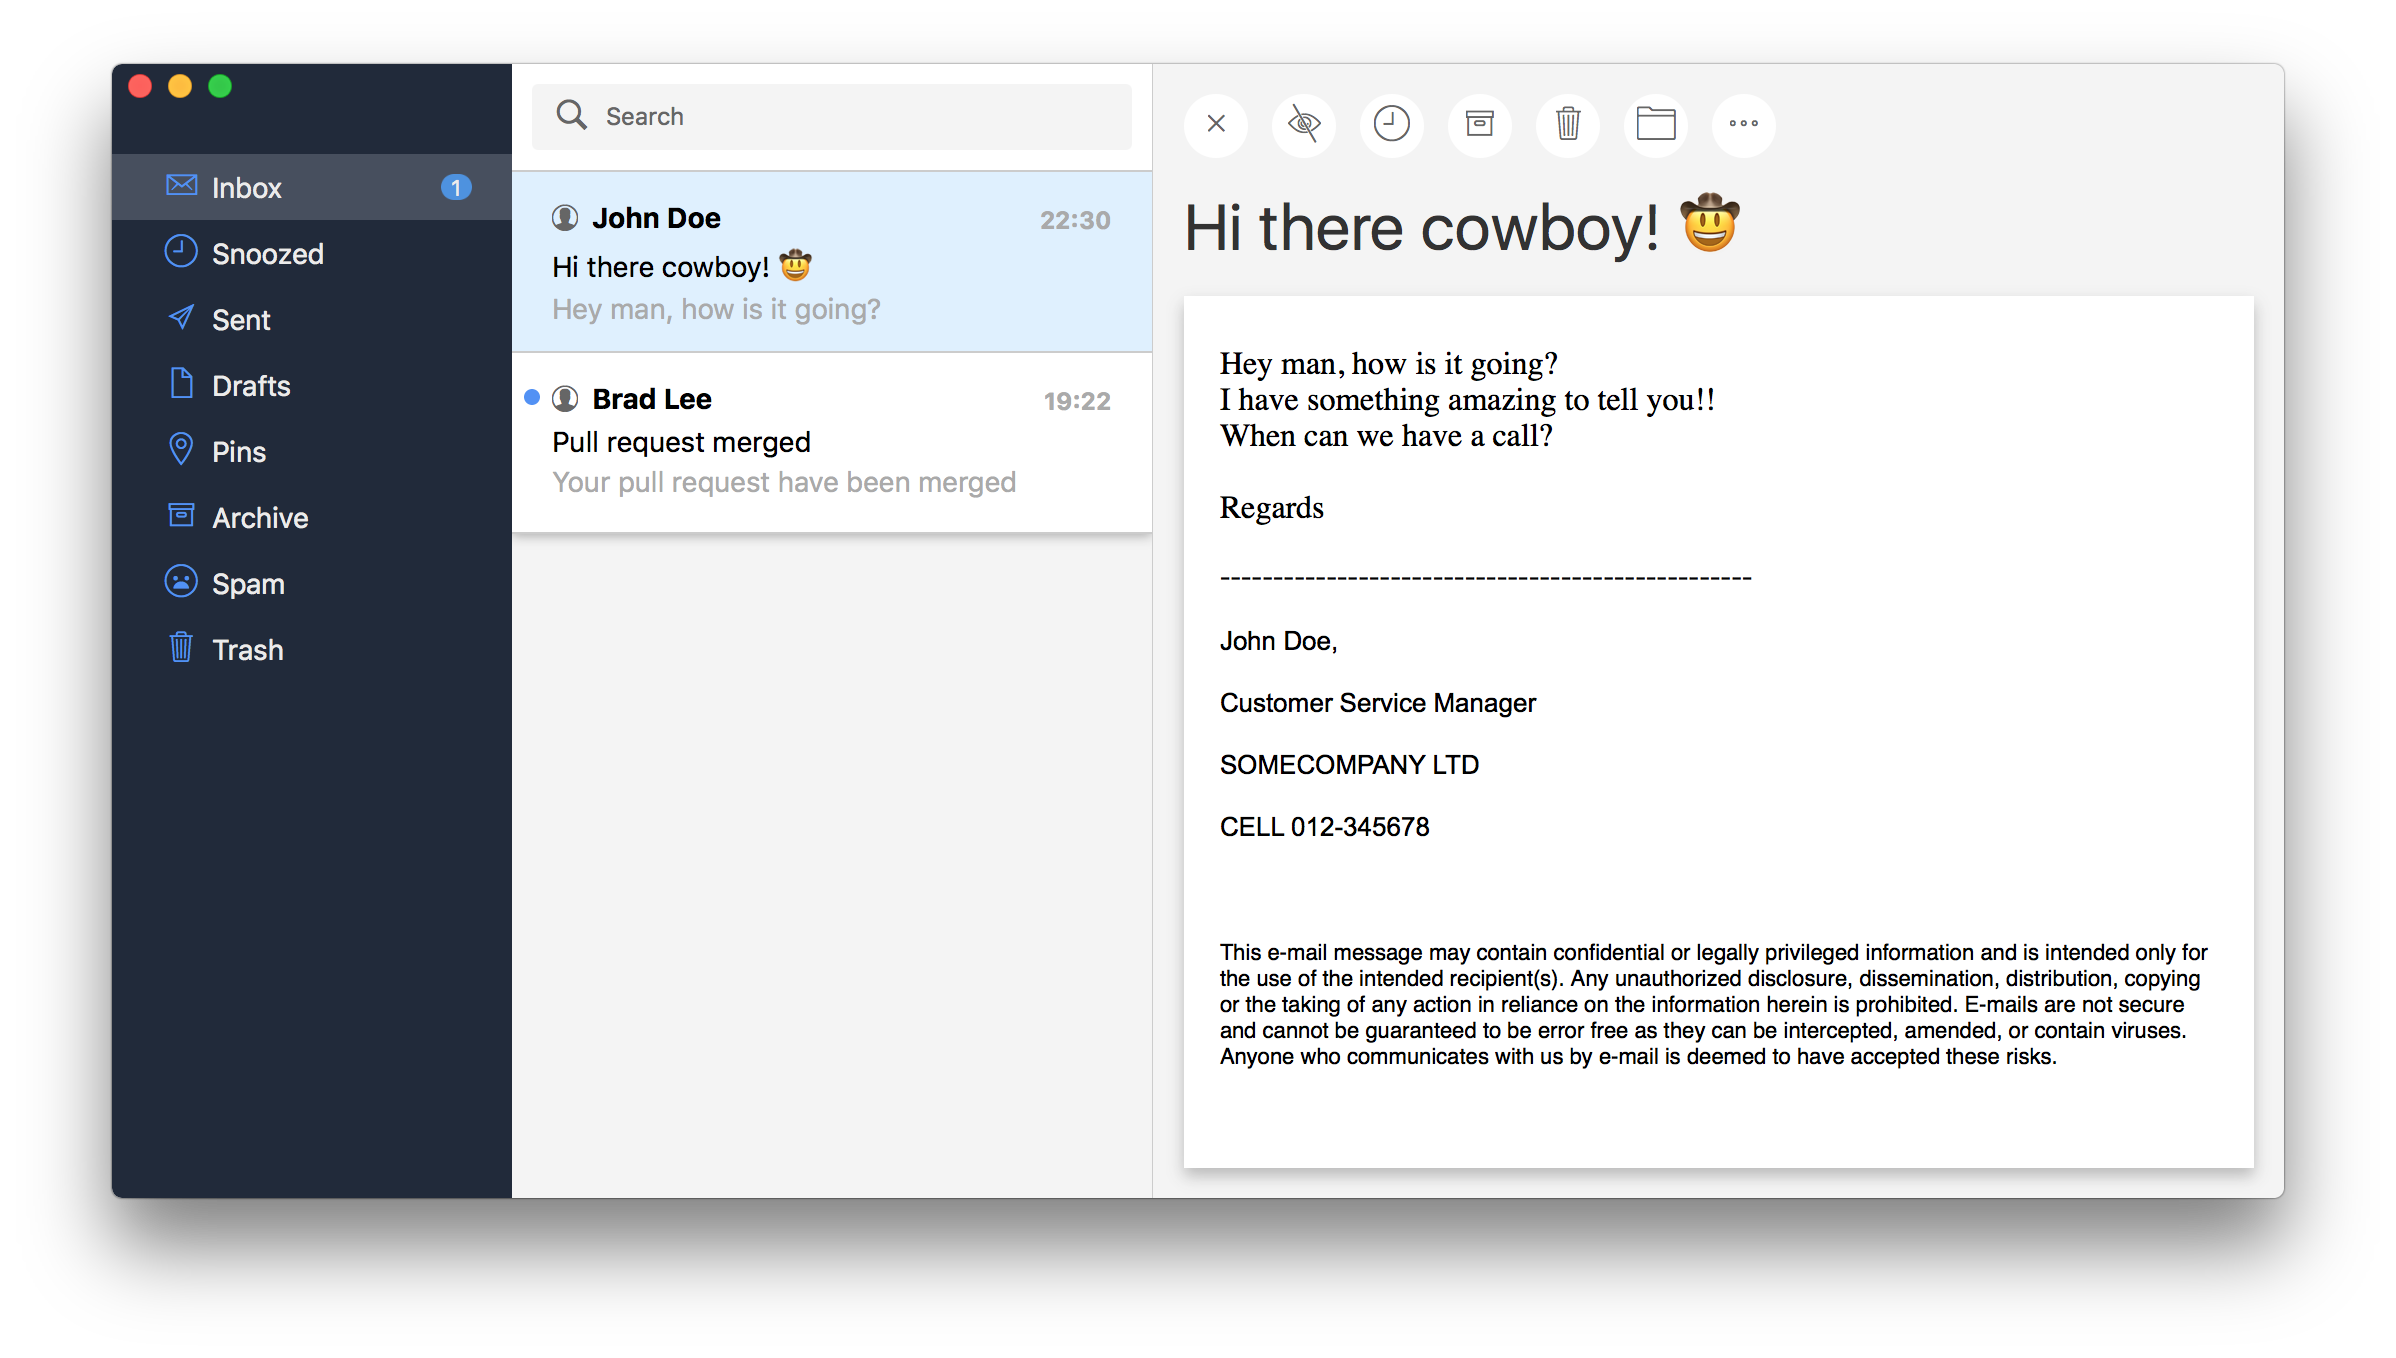Viewport: 2396px width, 1358px height.
Task: Open more options three-dot menu
Action: (x=1743, y=124)
